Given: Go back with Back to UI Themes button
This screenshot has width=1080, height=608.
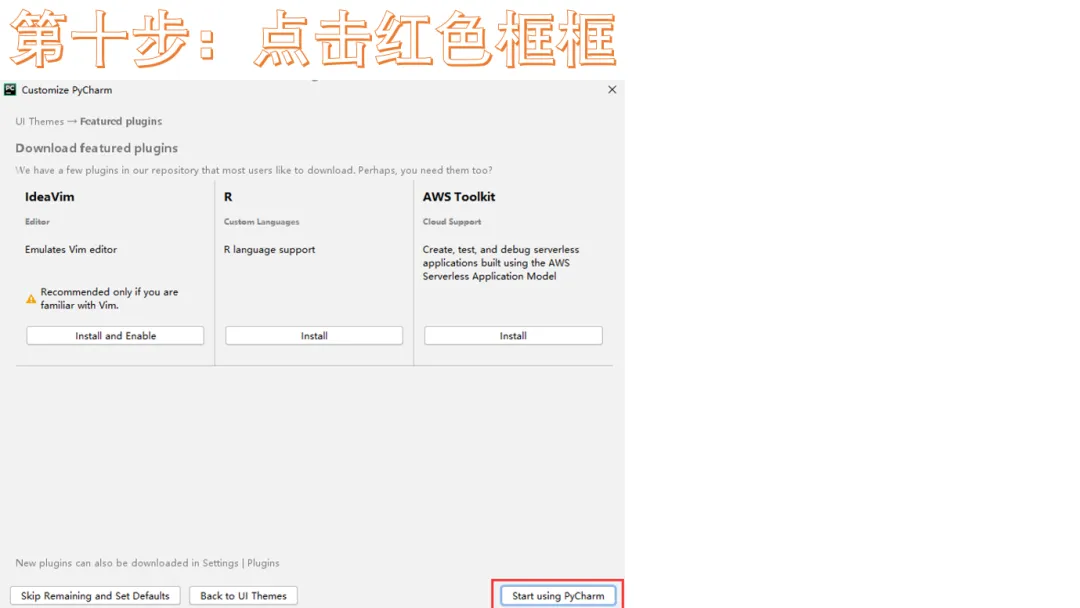Looking at the screenshot, I should 243,596.
